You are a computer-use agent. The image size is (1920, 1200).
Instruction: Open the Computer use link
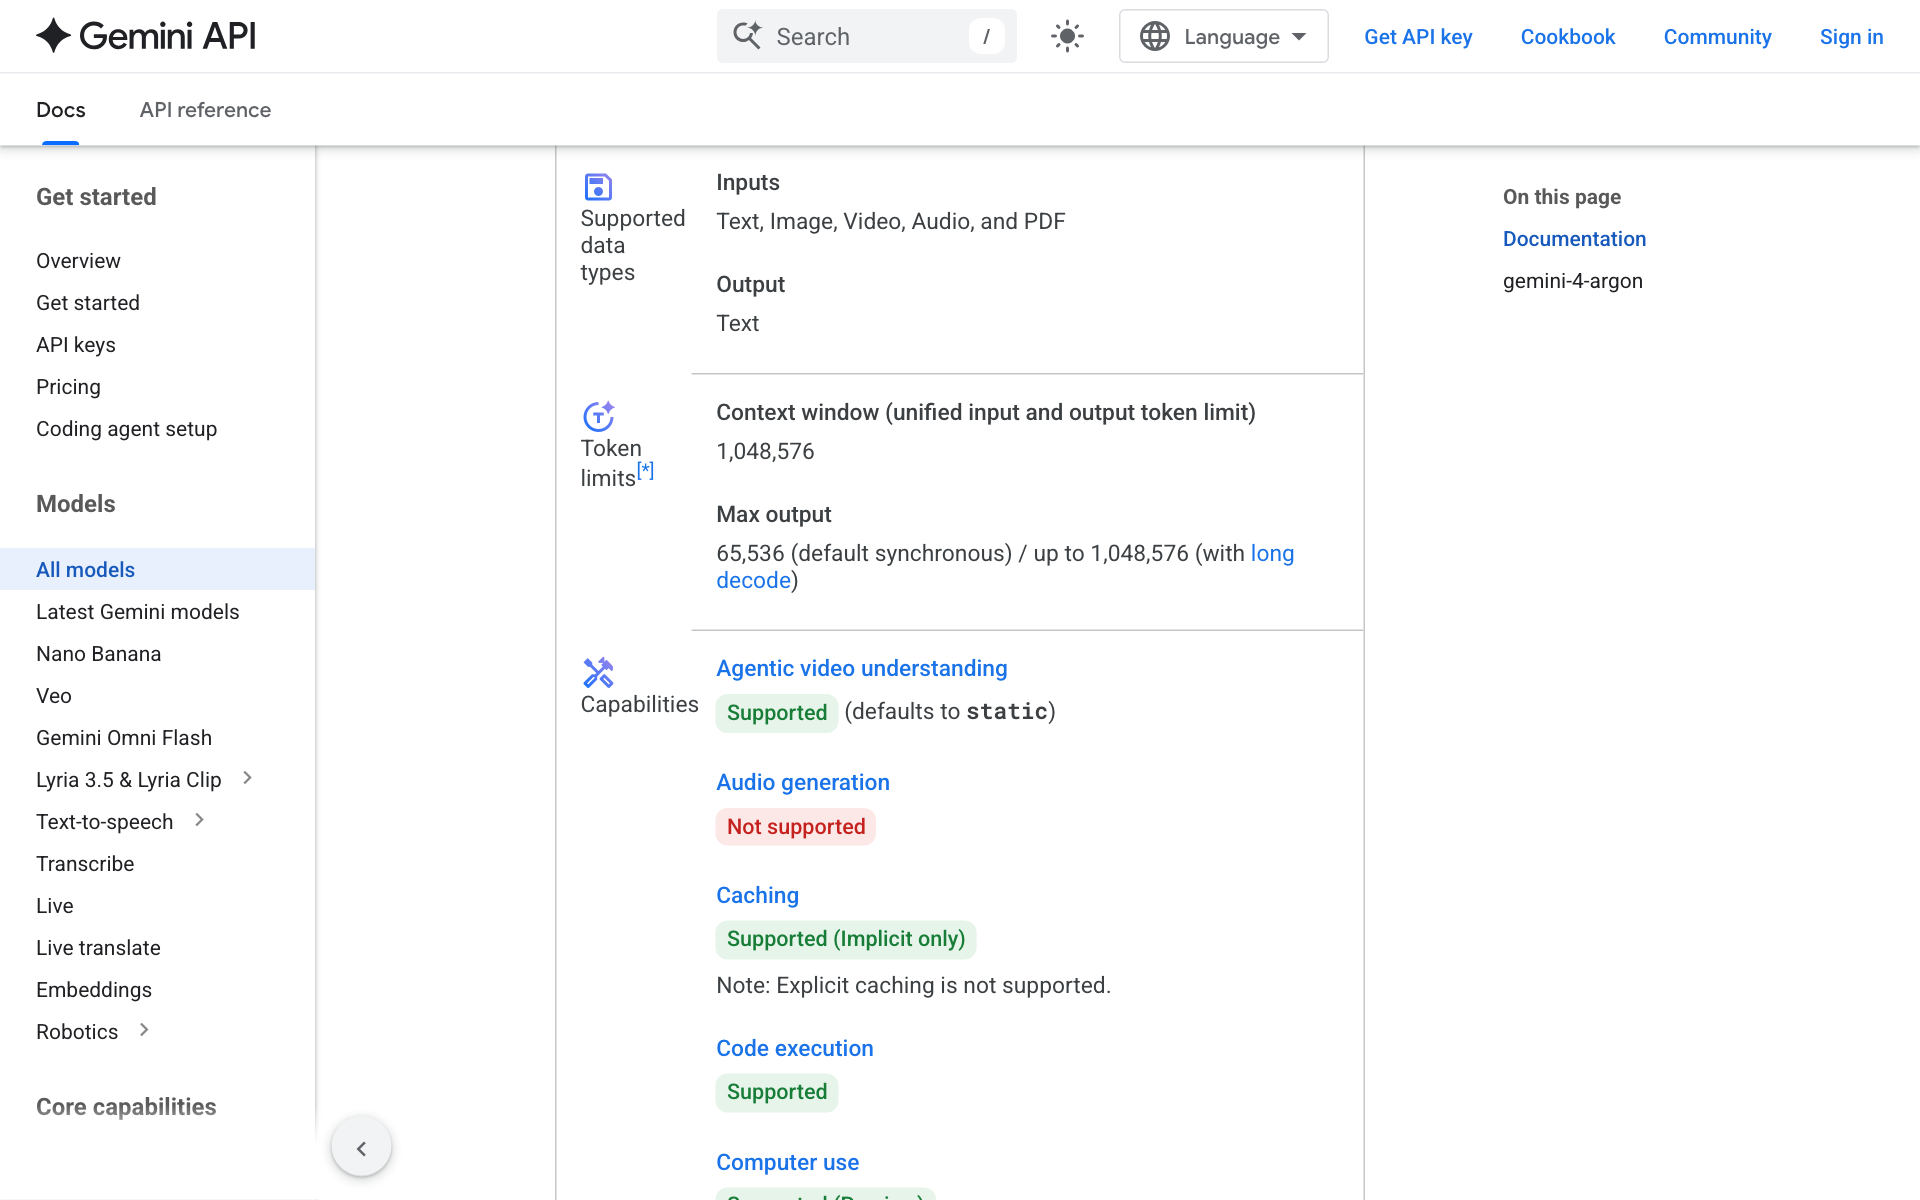pyautogui.click(x=787, y=1162)
